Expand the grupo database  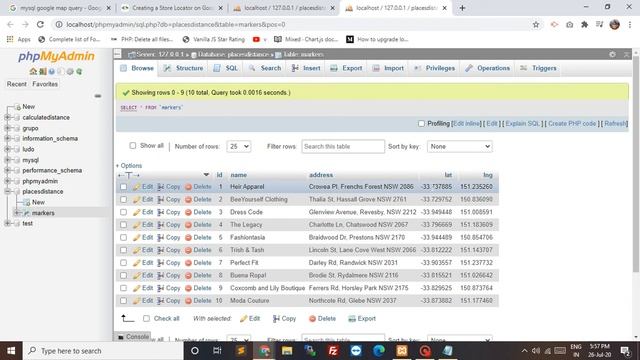7,128
